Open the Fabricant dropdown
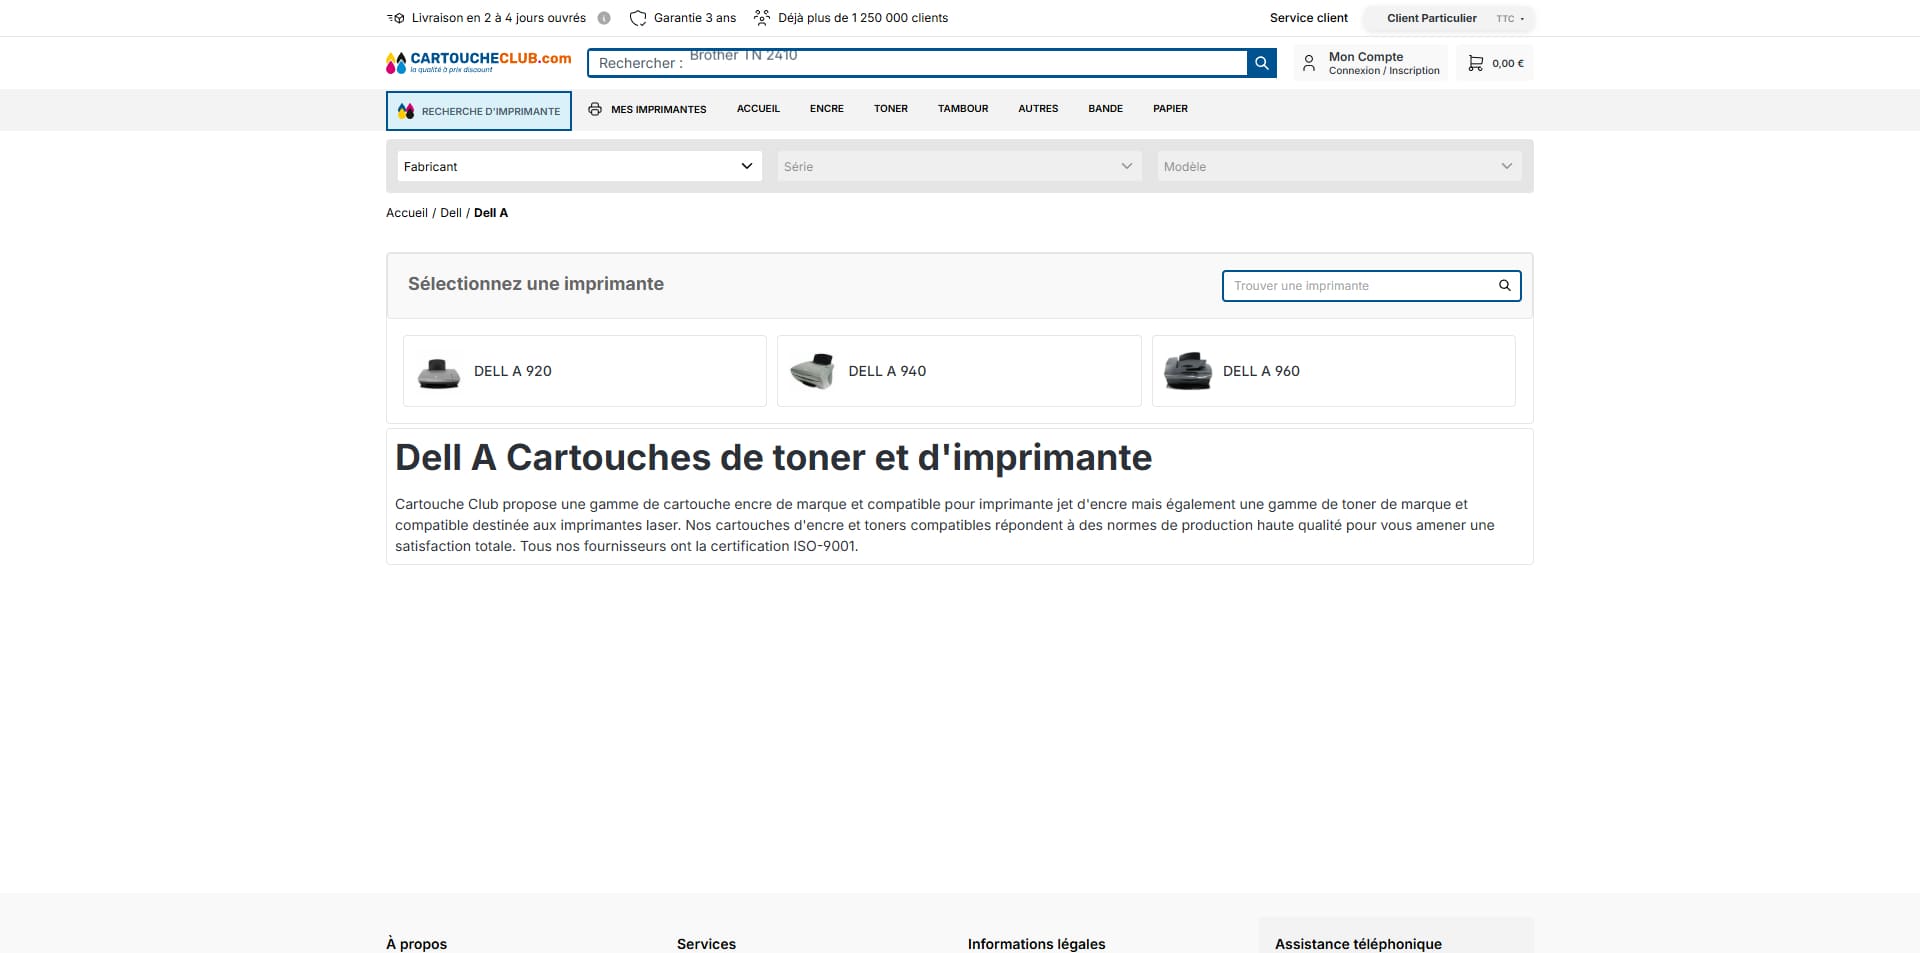Screen dimensions: 1920x953 [x=579, y=166]
